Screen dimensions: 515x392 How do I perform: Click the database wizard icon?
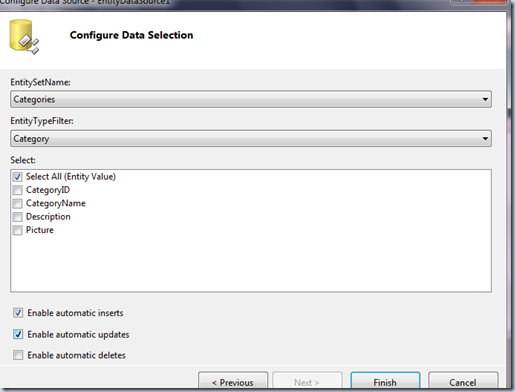tap(24, 36)
